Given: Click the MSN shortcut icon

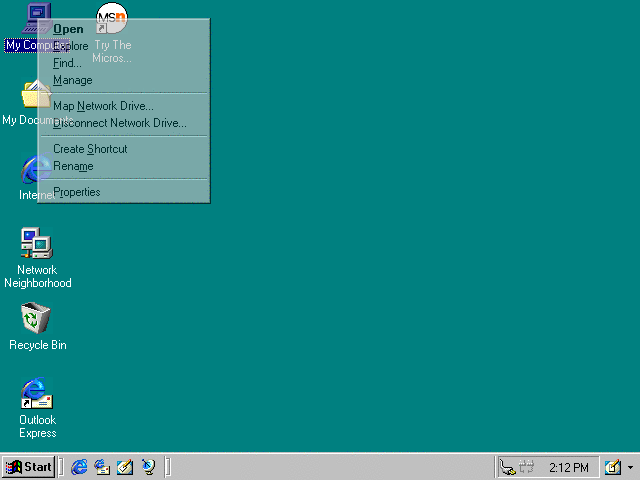Looking at the screenshot, I should [x=111, y=18].
